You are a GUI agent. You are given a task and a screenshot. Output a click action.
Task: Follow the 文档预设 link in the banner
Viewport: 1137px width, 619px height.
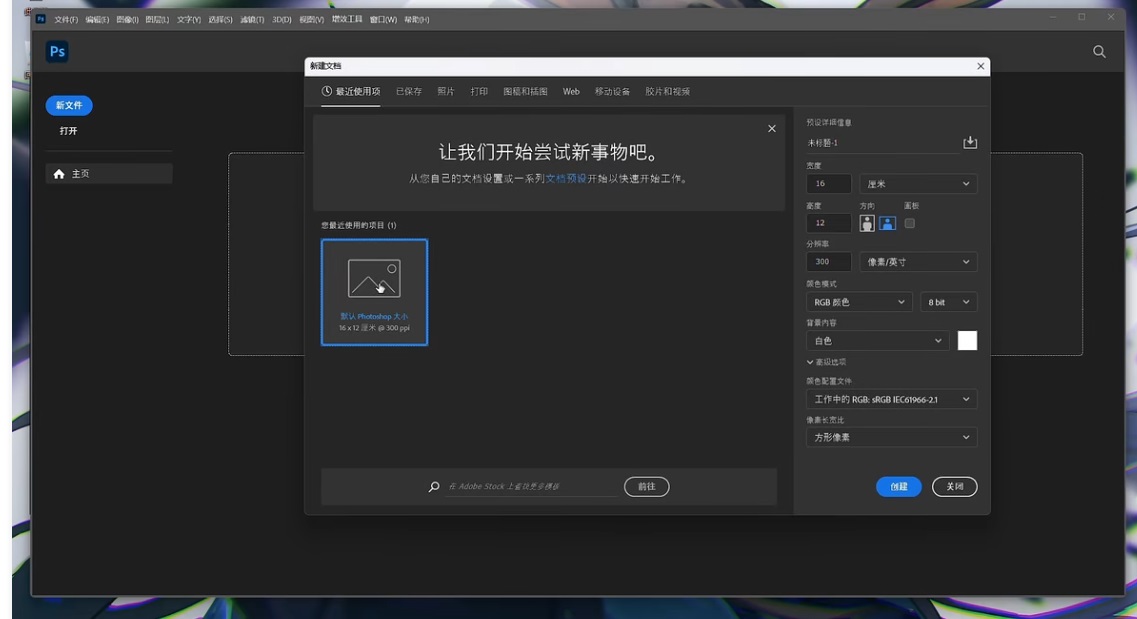[566, 178]
